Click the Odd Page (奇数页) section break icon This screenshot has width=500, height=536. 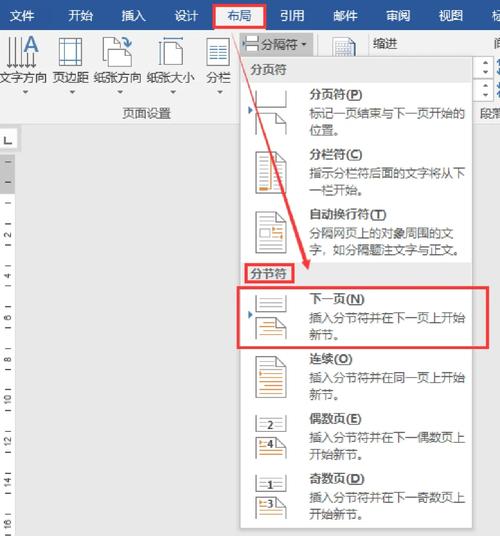pyautogui.click(x=271, y=496)
